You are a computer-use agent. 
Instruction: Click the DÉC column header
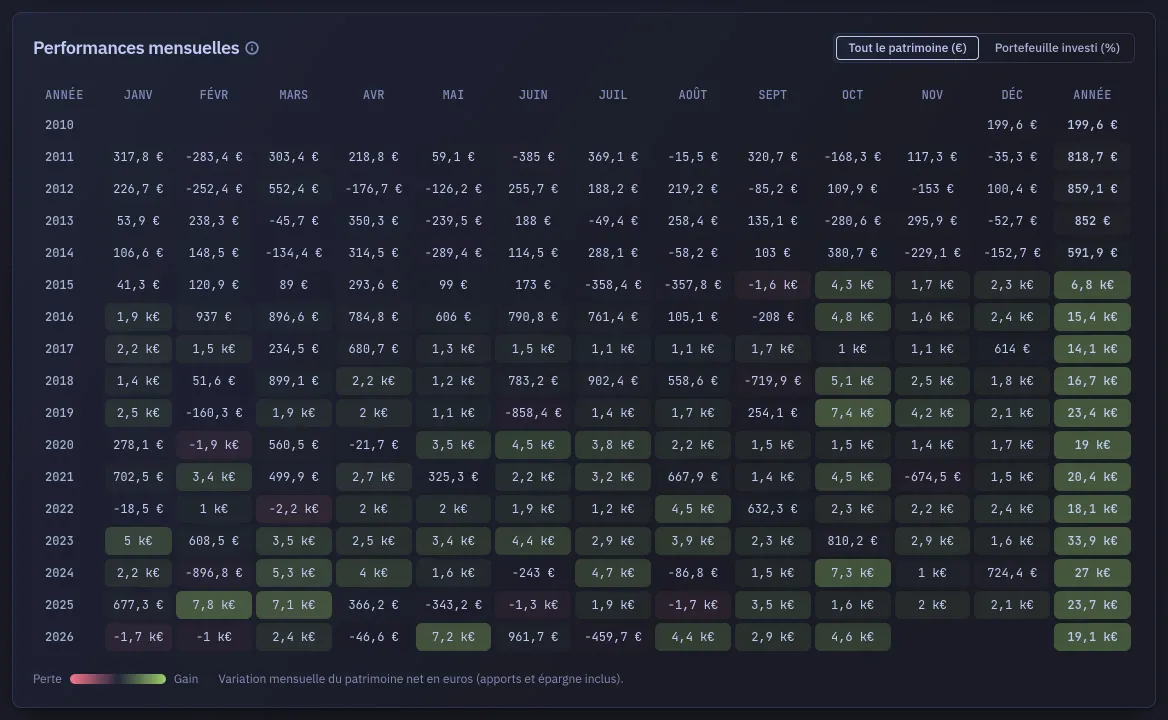coord(1012,95)
